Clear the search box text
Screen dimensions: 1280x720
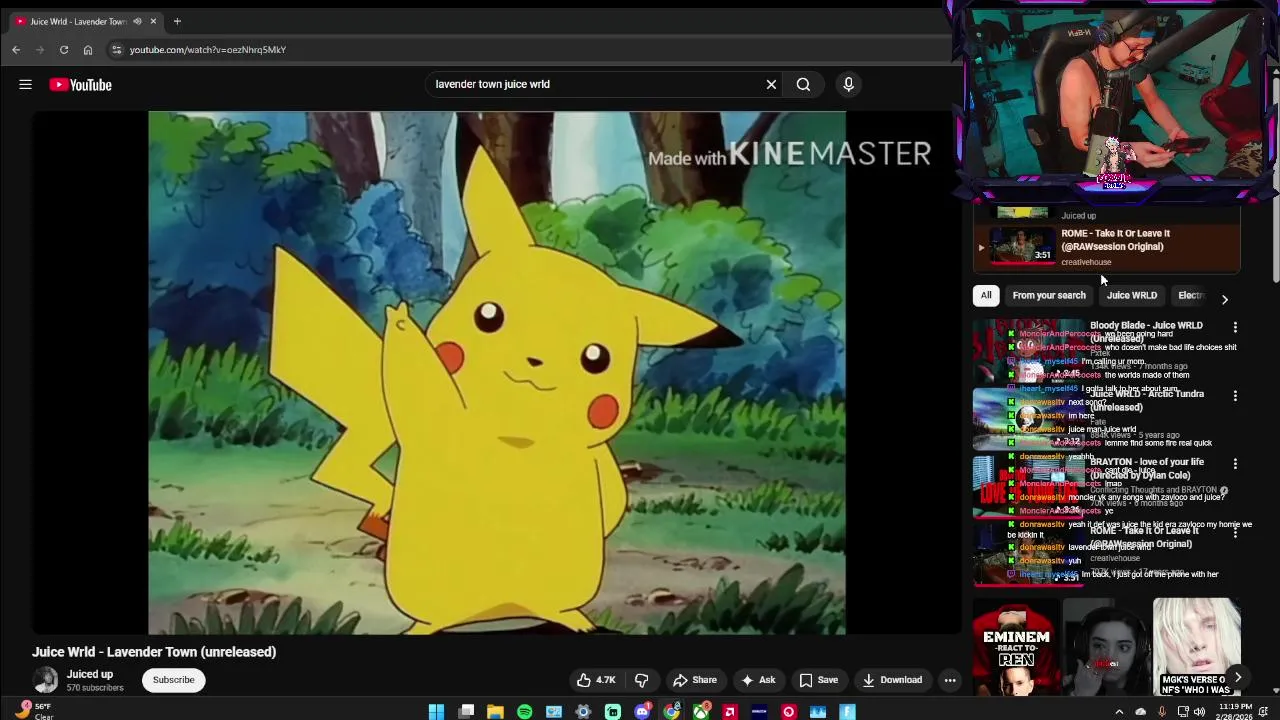[x=771, y=85]
